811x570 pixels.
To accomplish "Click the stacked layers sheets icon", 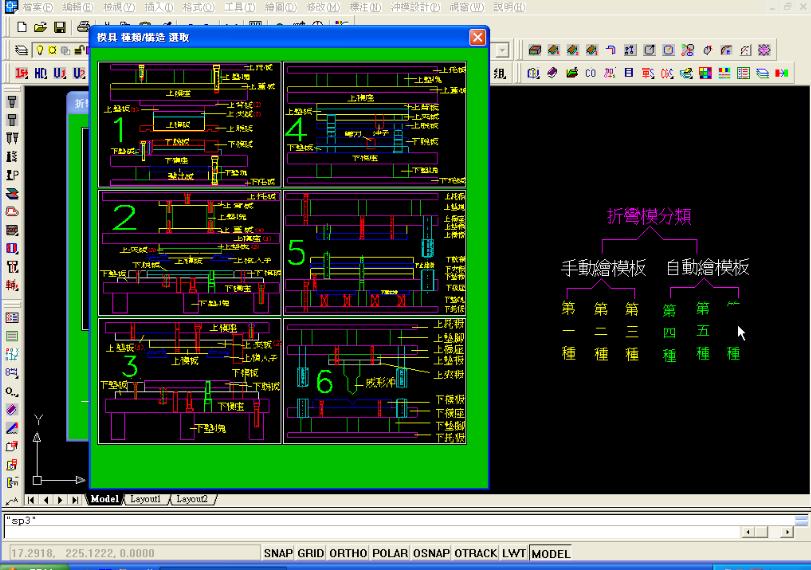I will tap(762, 73).
